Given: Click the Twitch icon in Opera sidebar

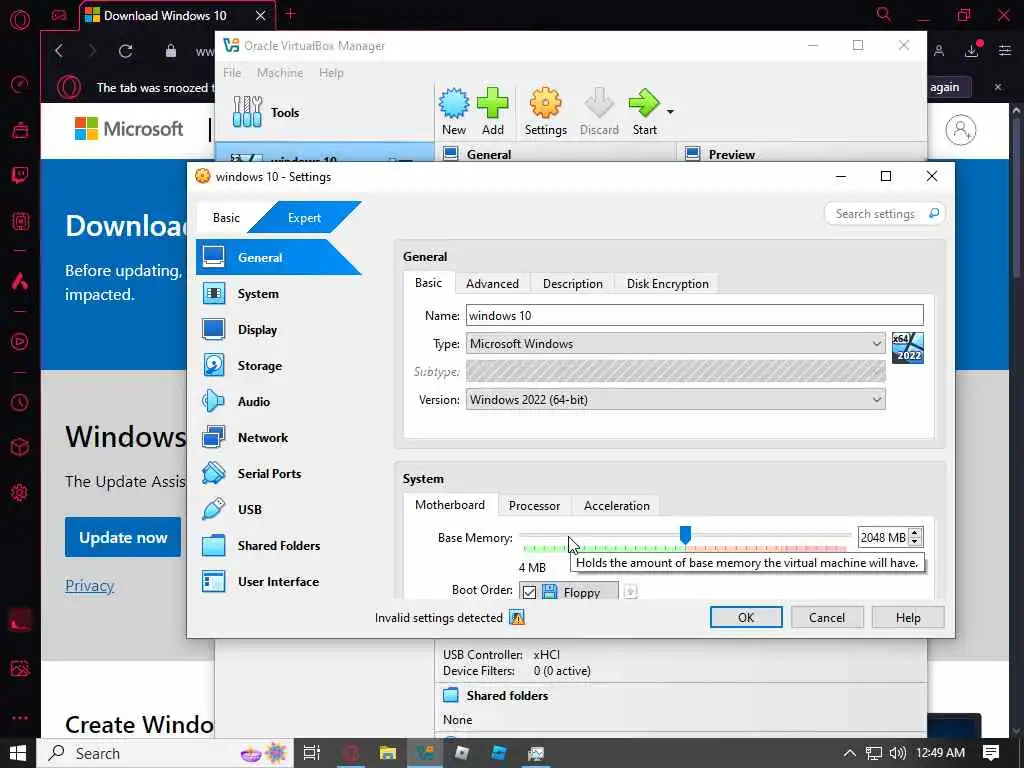Looking at the screenshot, I should pyautogui.click(x=20, y=175).
